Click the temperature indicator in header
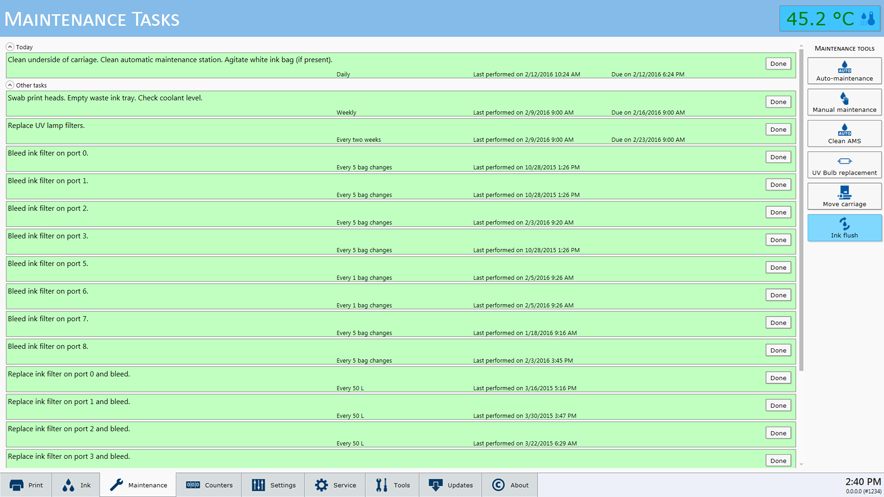884x497 pixels. [x=829, y=19]
